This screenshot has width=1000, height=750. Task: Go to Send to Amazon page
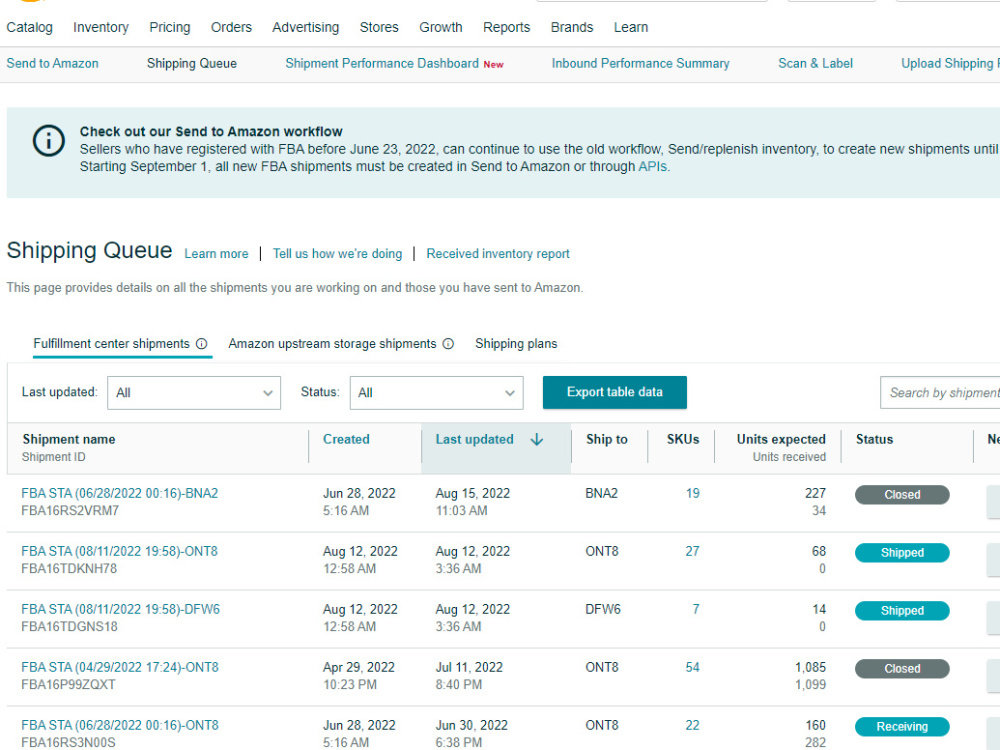pos(52,63)
